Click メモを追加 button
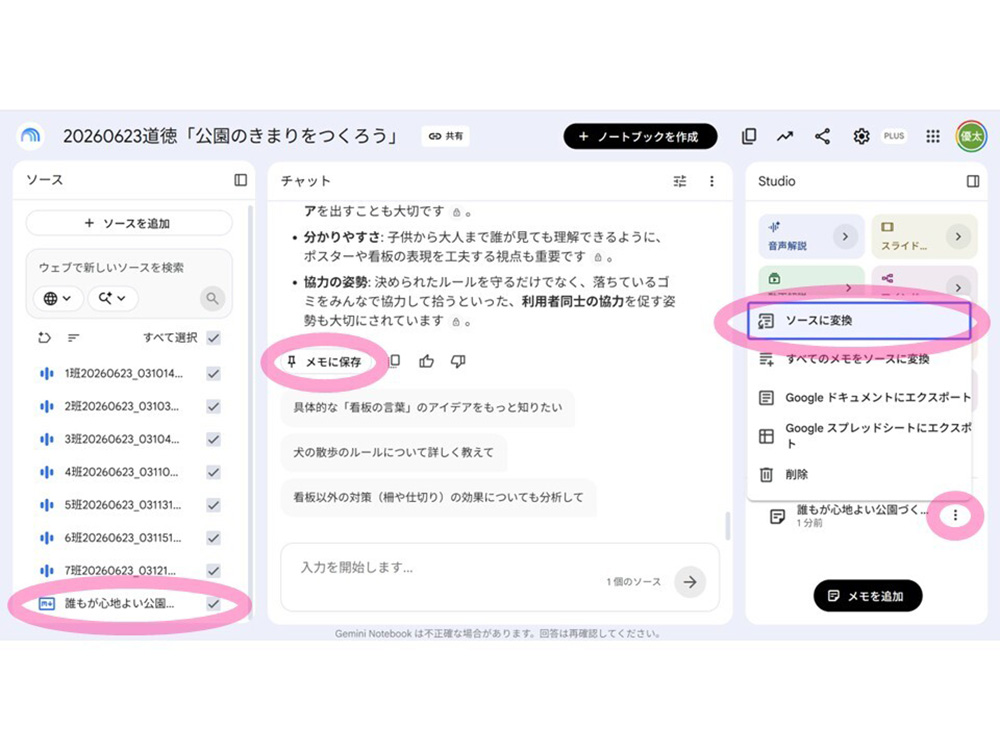 click(867, 596)
